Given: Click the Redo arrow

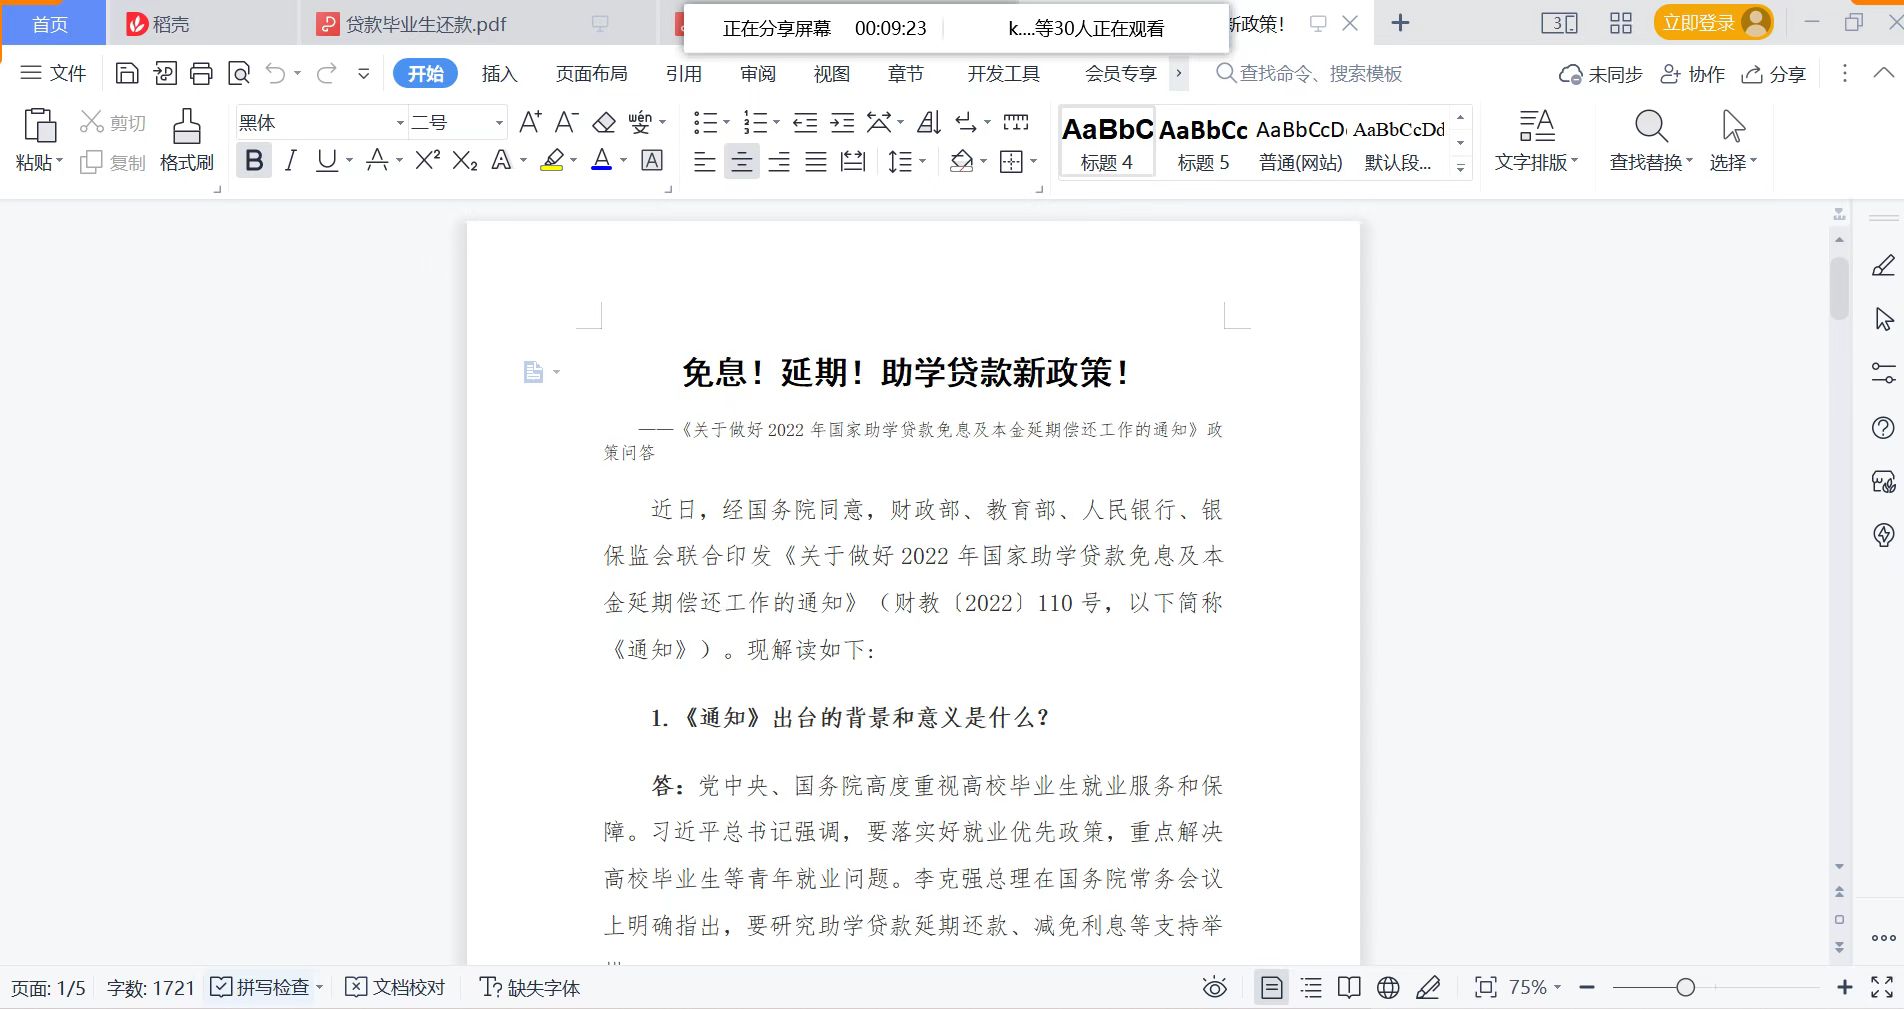Looking at the screenshot, I should pyautogui.click(x=326, y=73).
